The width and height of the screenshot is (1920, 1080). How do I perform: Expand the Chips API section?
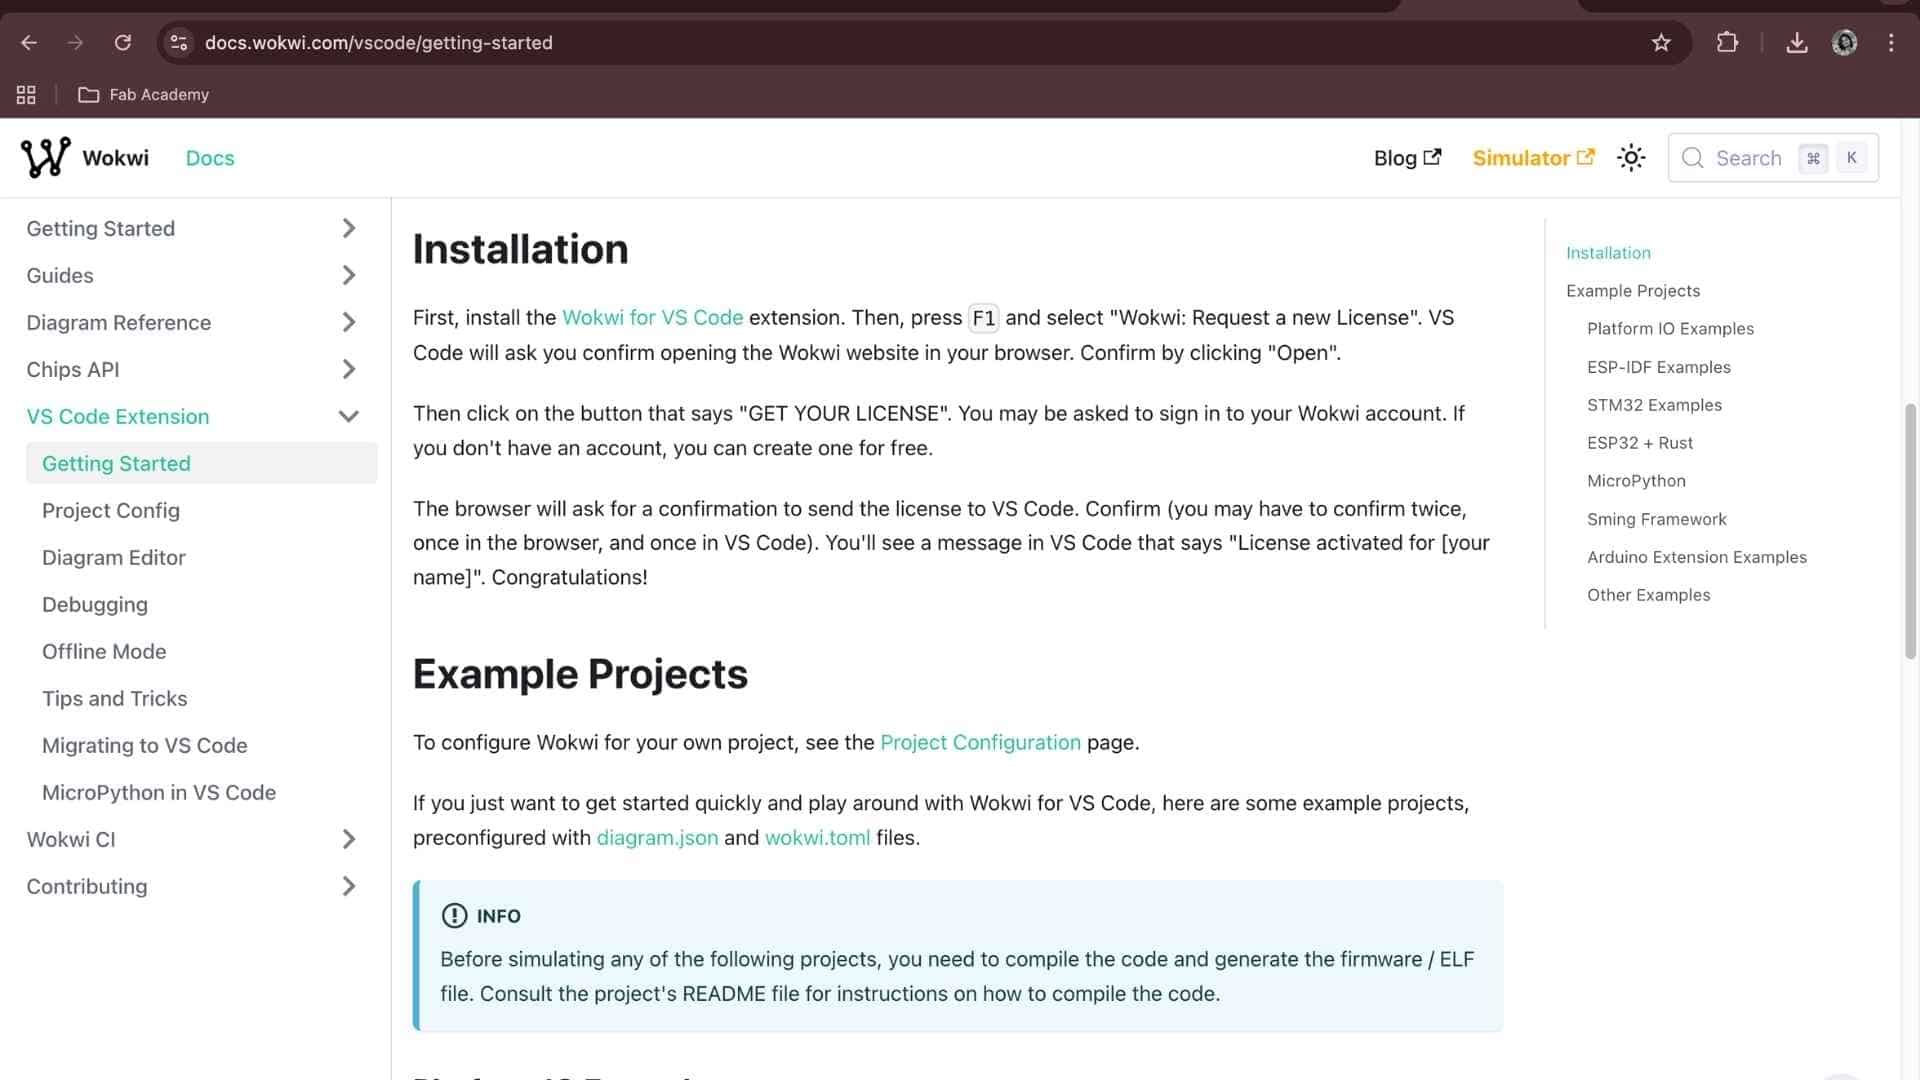pos(348,369)
